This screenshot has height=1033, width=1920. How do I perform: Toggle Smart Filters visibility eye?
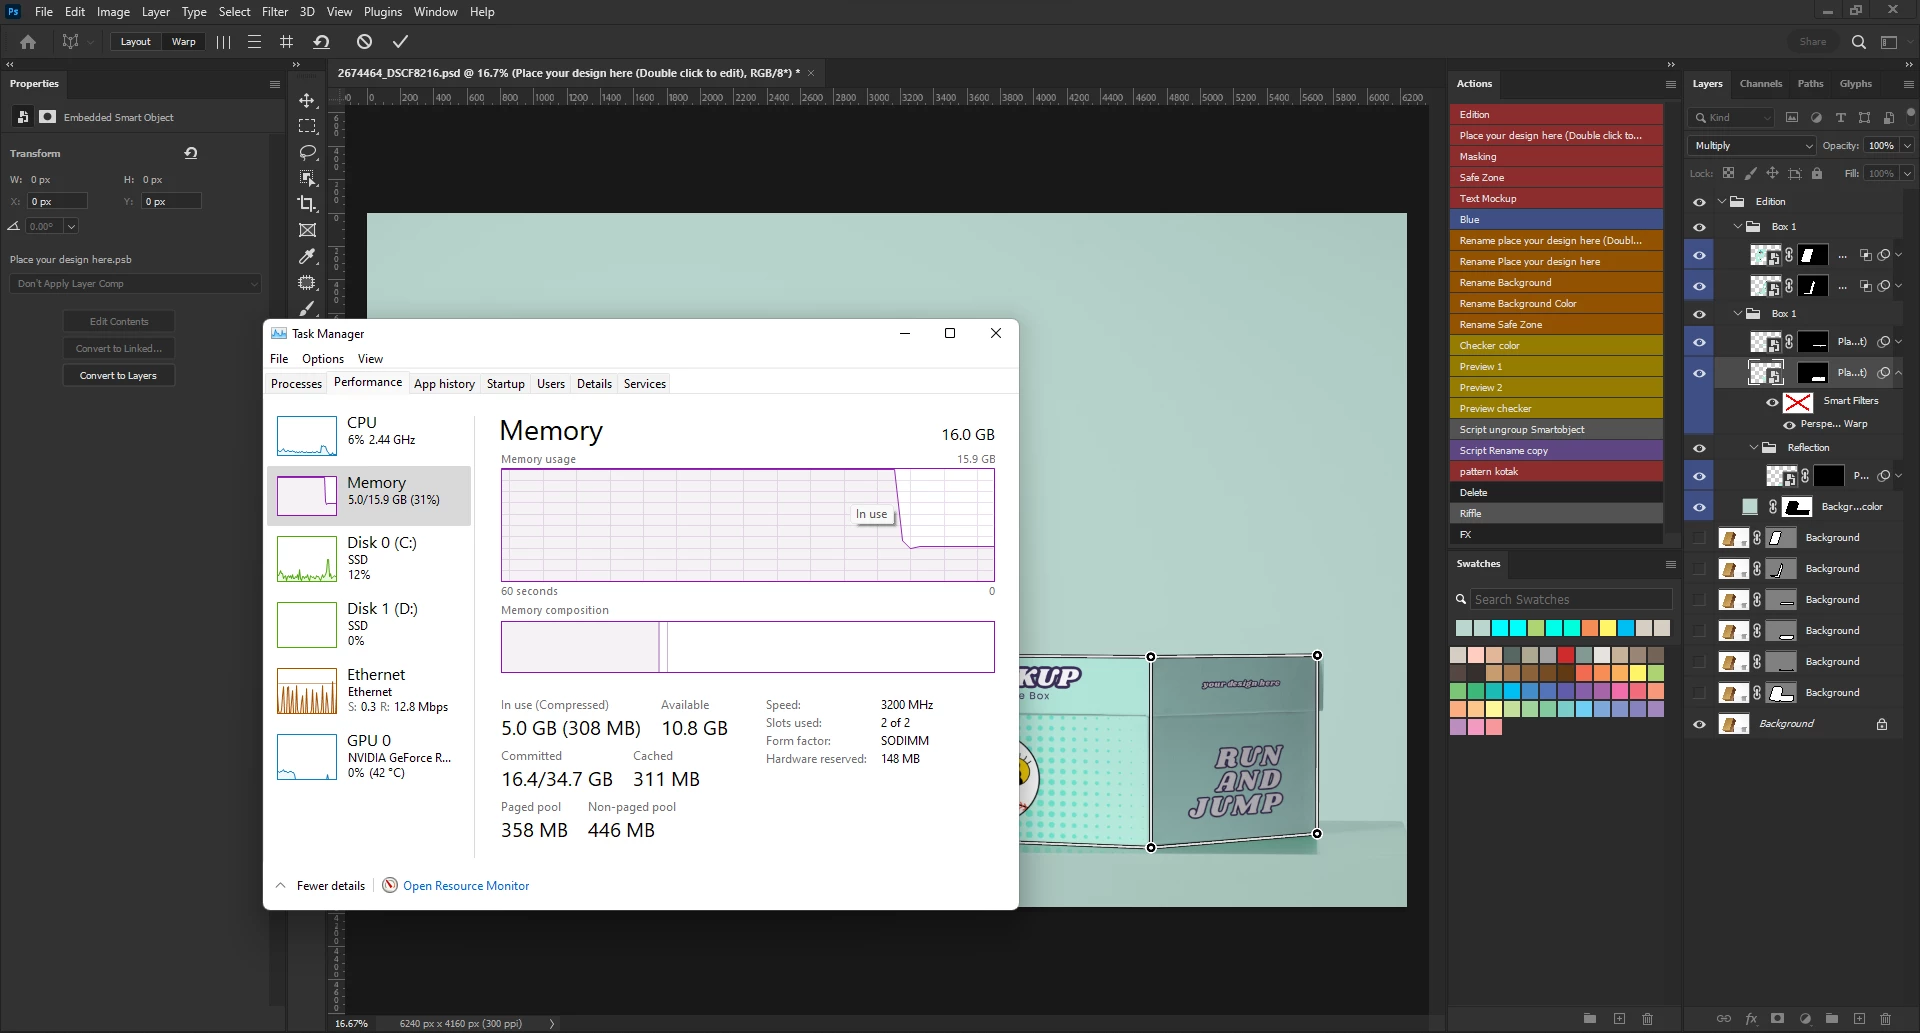pos(1772,402)
